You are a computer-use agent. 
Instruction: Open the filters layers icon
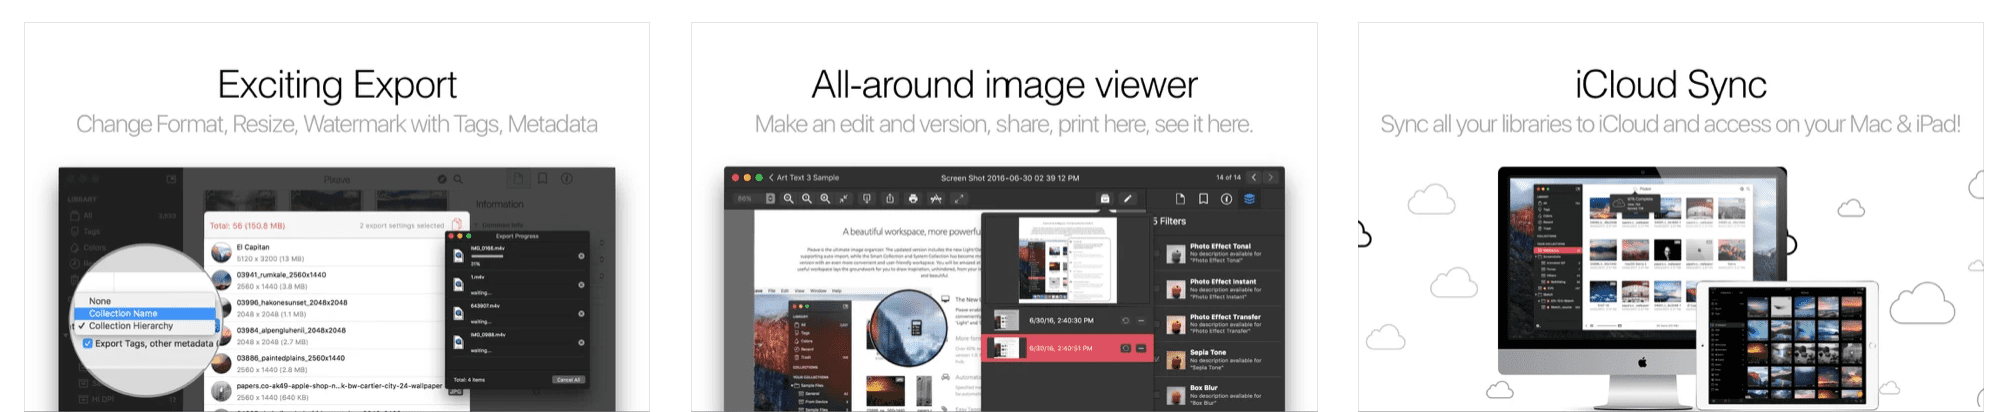click(1249, 199)
